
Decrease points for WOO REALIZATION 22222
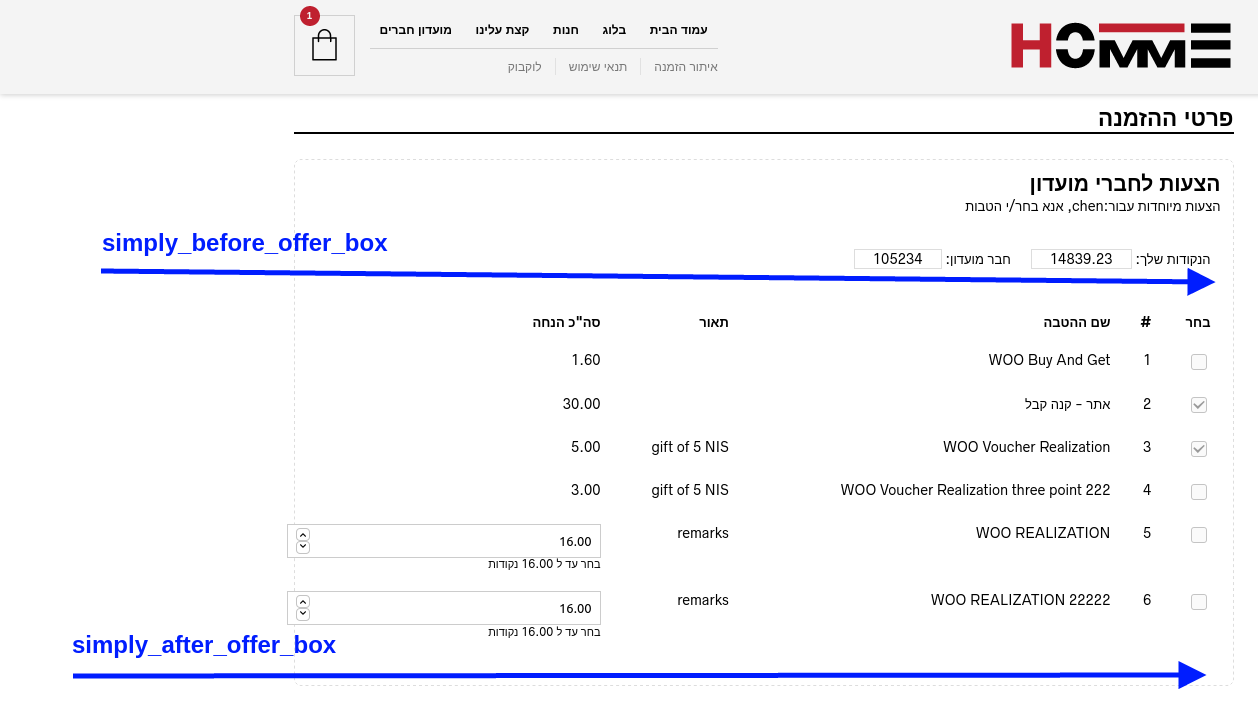(x=303, y=614)
